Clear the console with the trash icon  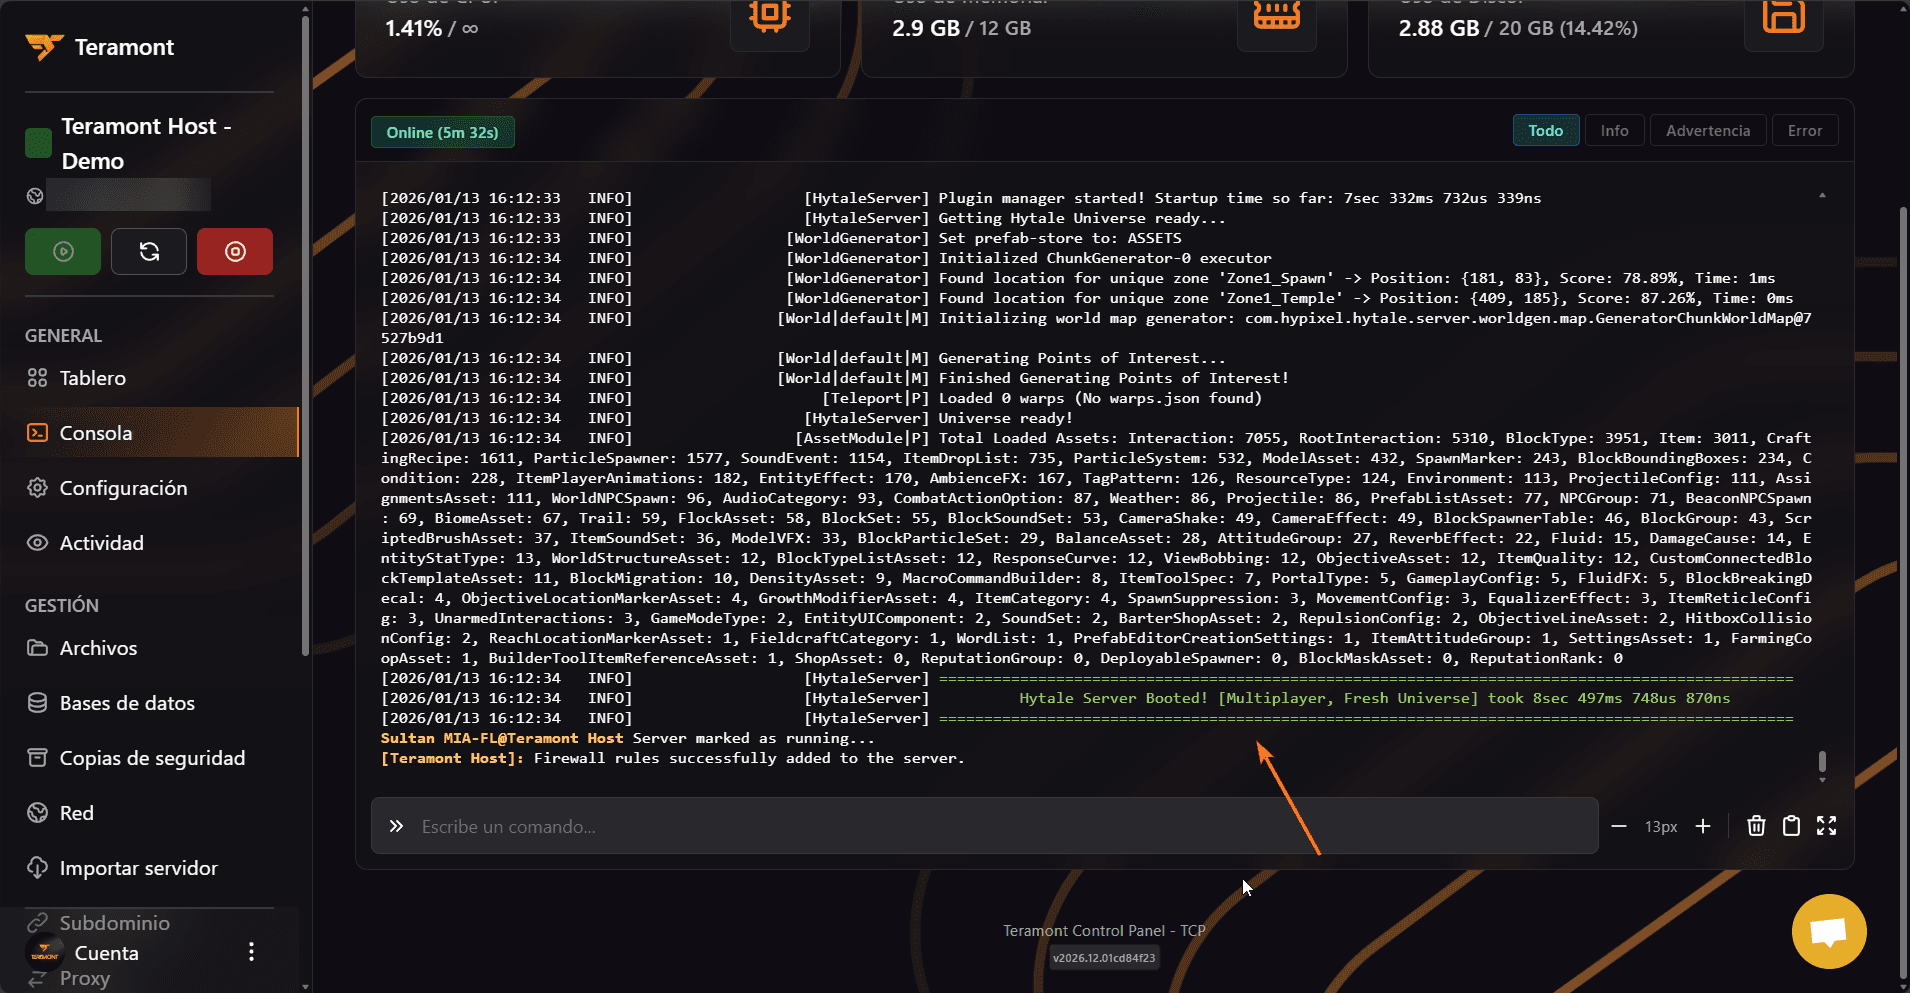1756,826
